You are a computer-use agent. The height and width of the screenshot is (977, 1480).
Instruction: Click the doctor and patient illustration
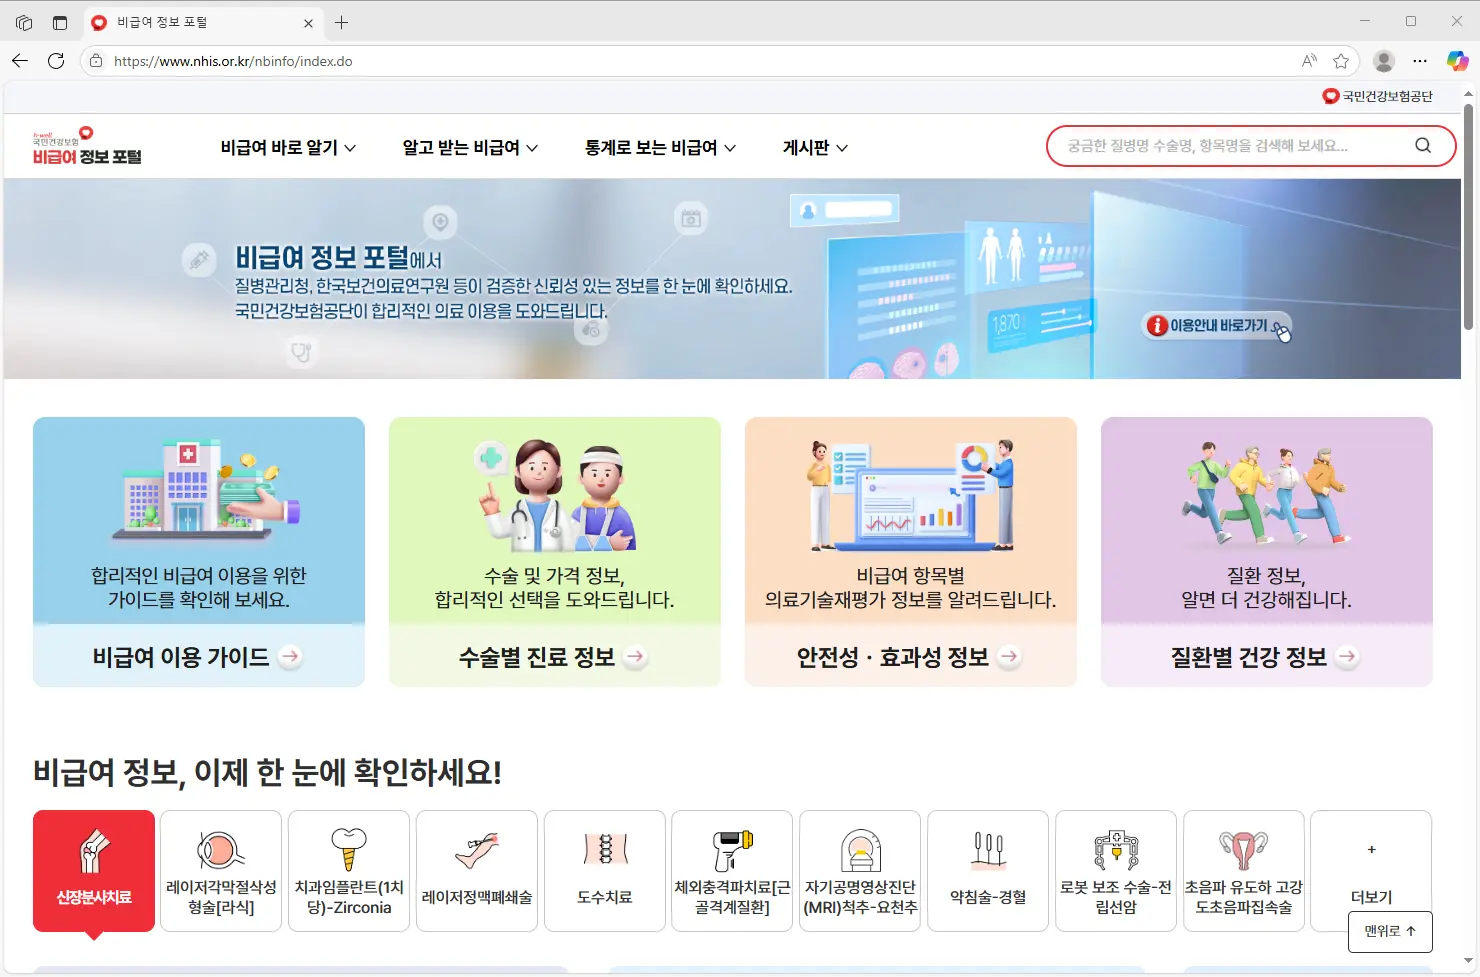coord(555,495)
